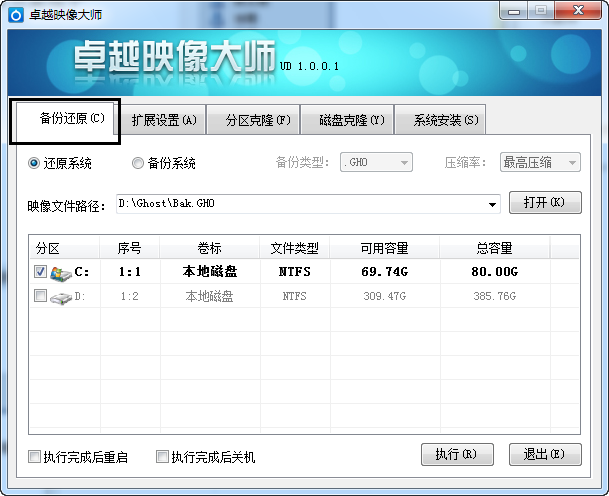
Task: Click the app logo icon in title bar
Action: [13, 13]
